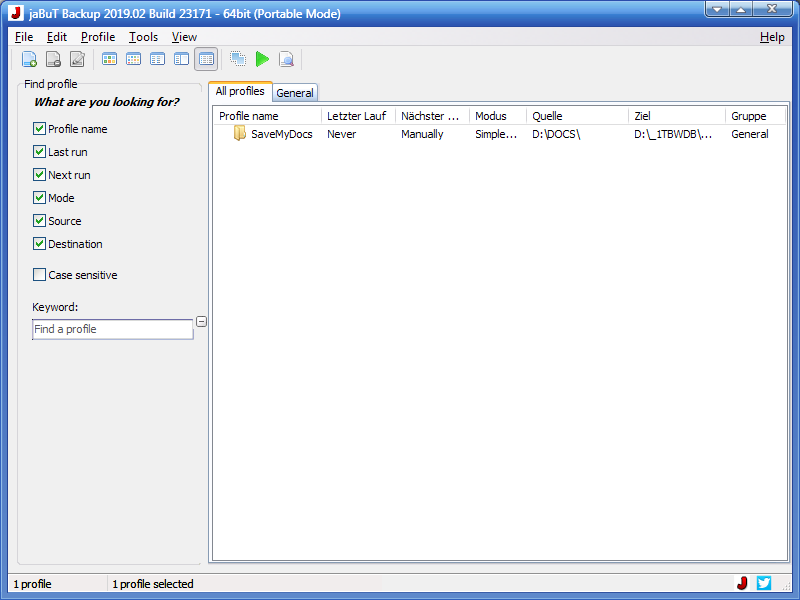This screenshot has width=800, height=600.
Task: Disable the Source search checkbox
Action: coord(39,220)
